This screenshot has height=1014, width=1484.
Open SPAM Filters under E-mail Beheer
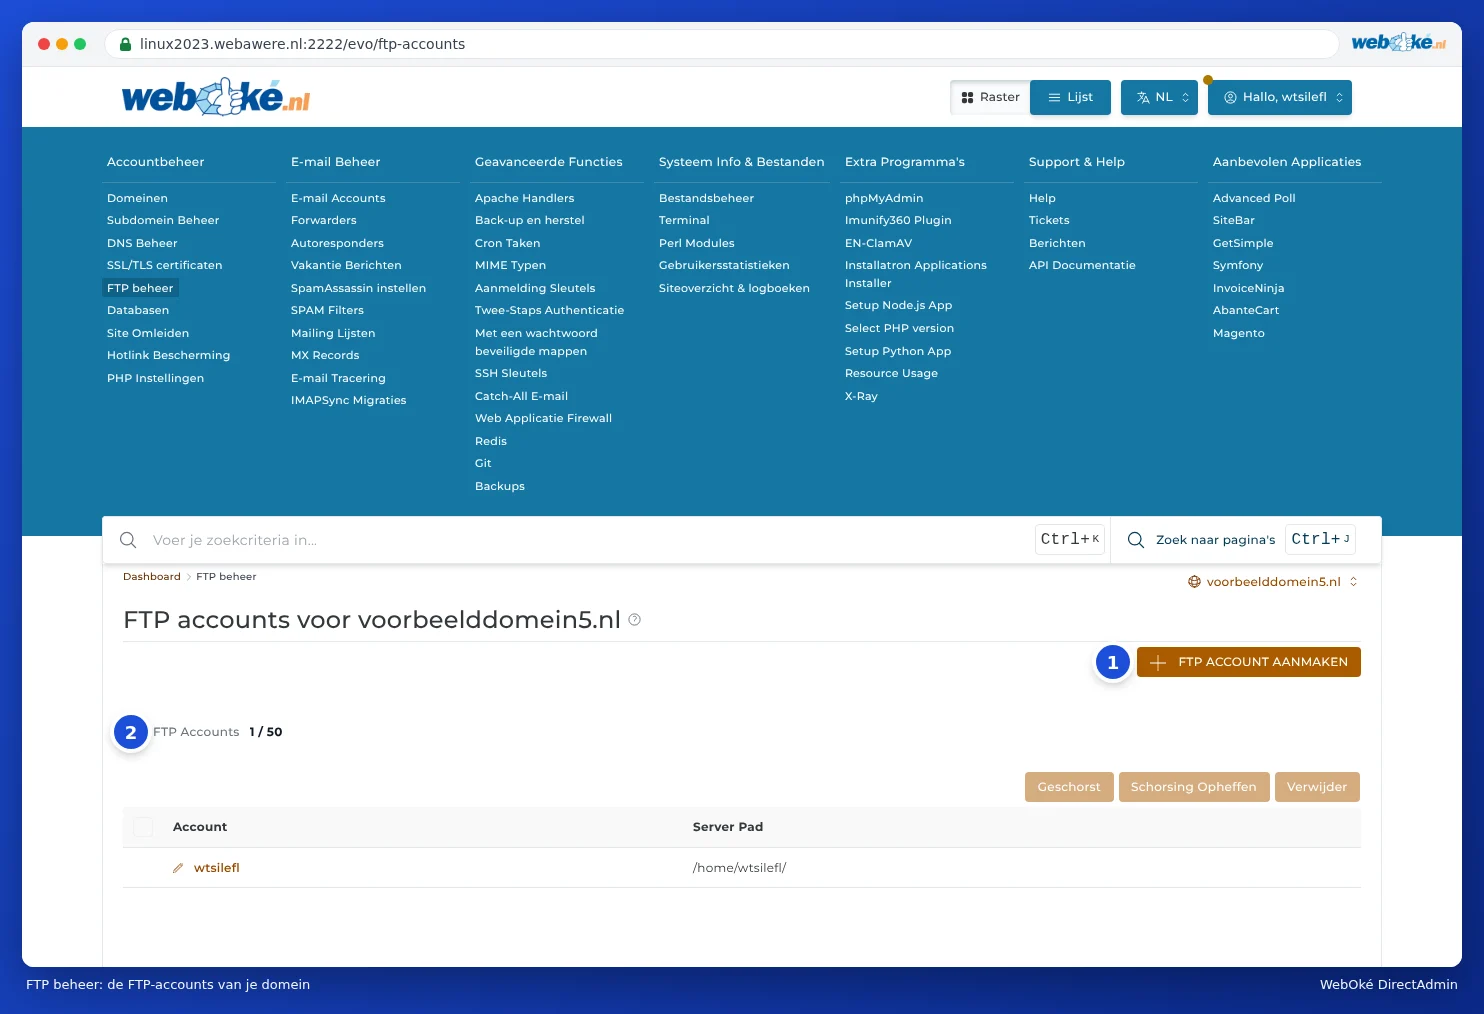tap(327, 310)
